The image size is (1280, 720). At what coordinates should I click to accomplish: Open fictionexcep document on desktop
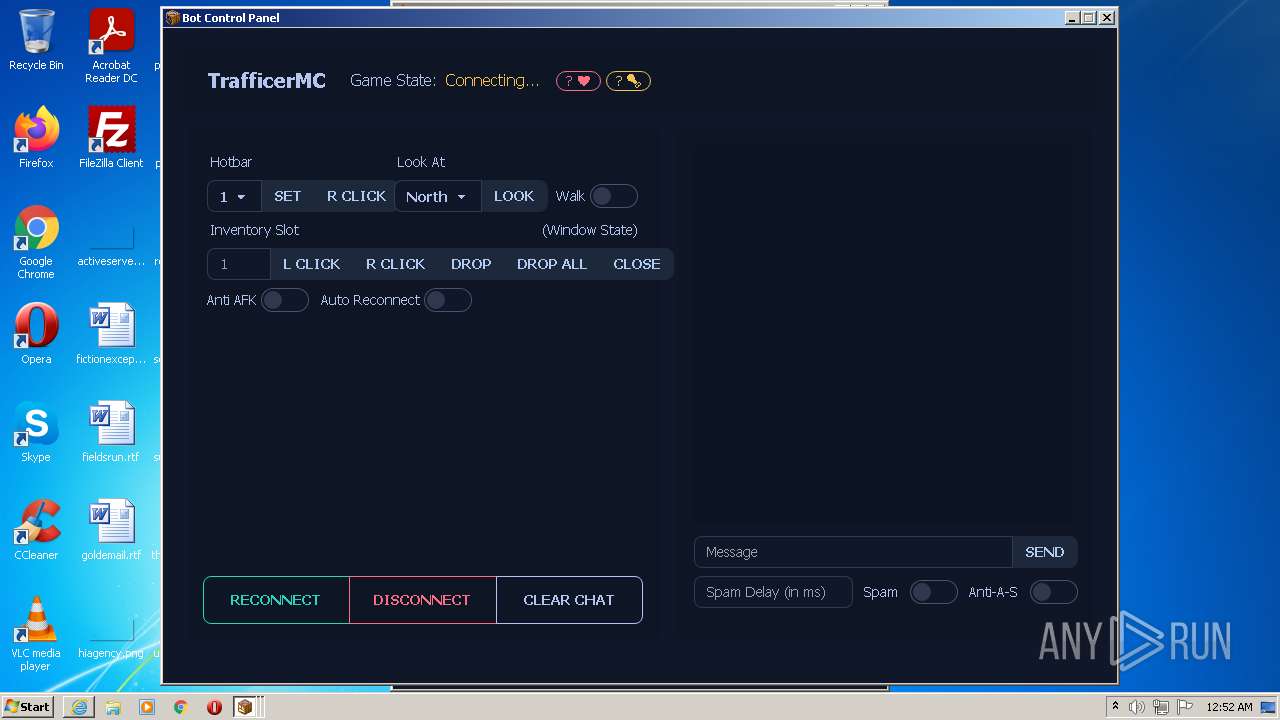(111, 334)
